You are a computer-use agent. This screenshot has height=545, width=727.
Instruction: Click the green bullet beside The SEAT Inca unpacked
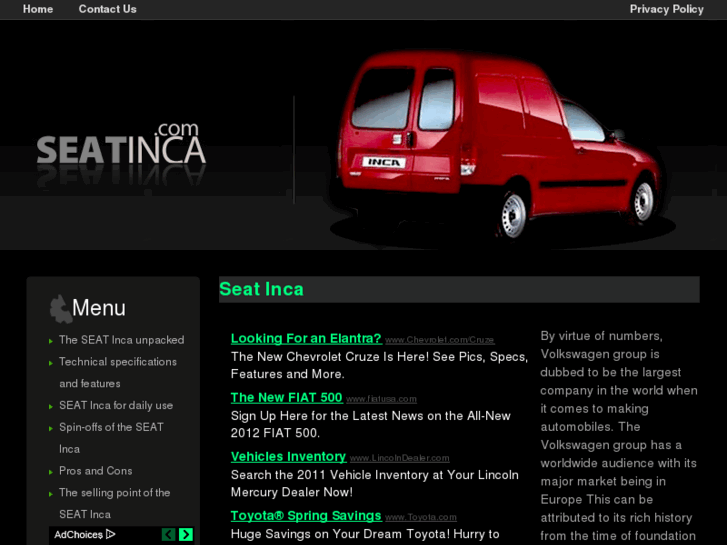pos(51,341)
